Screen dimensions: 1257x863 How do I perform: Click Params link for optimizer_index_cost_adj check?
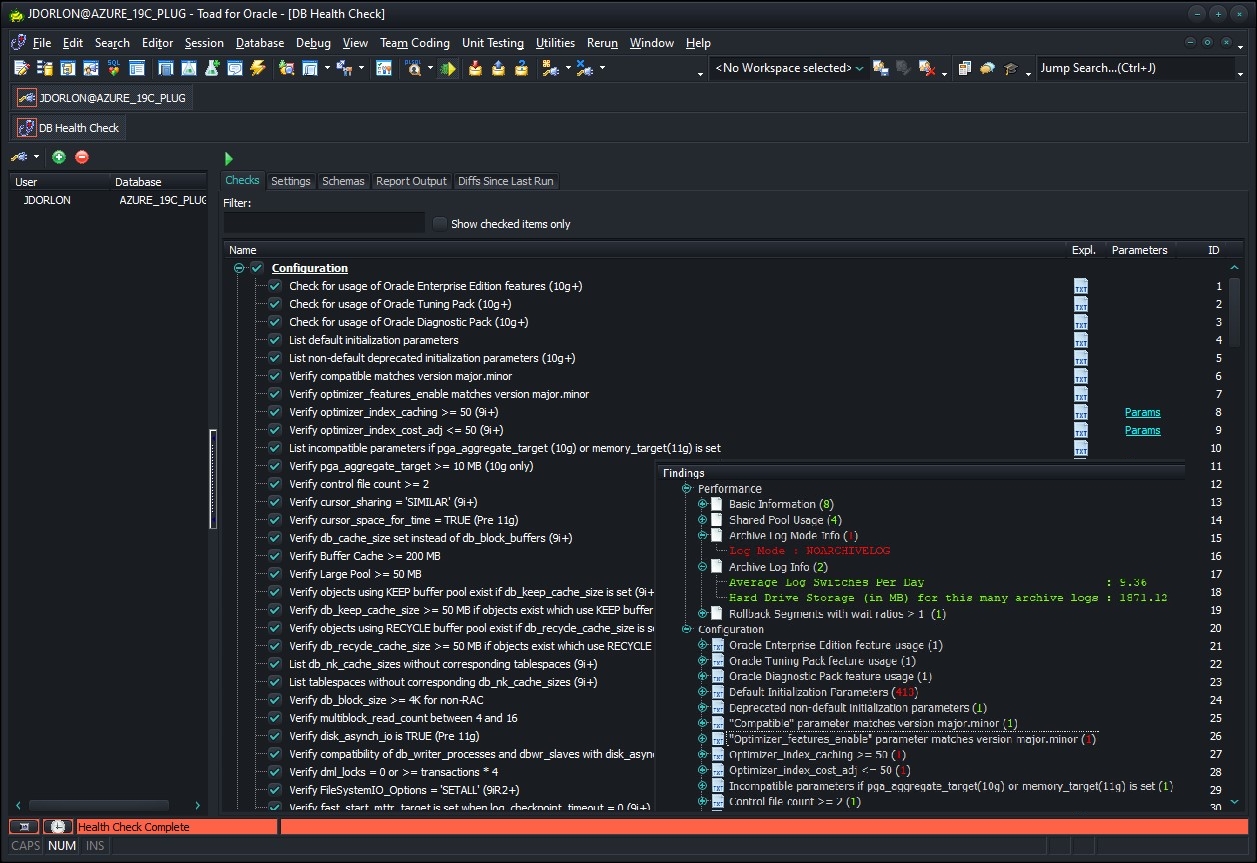click(x=1142, y=430)
